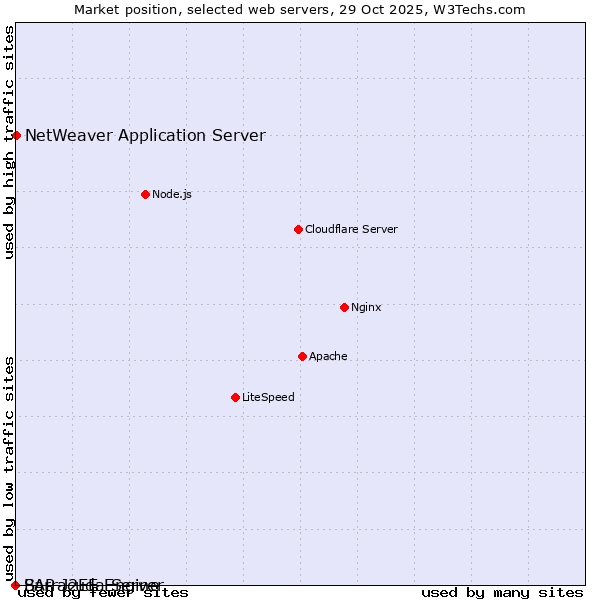Select the Nginx red data point
This screenshot has height=600, width=600.
point(344,307)
